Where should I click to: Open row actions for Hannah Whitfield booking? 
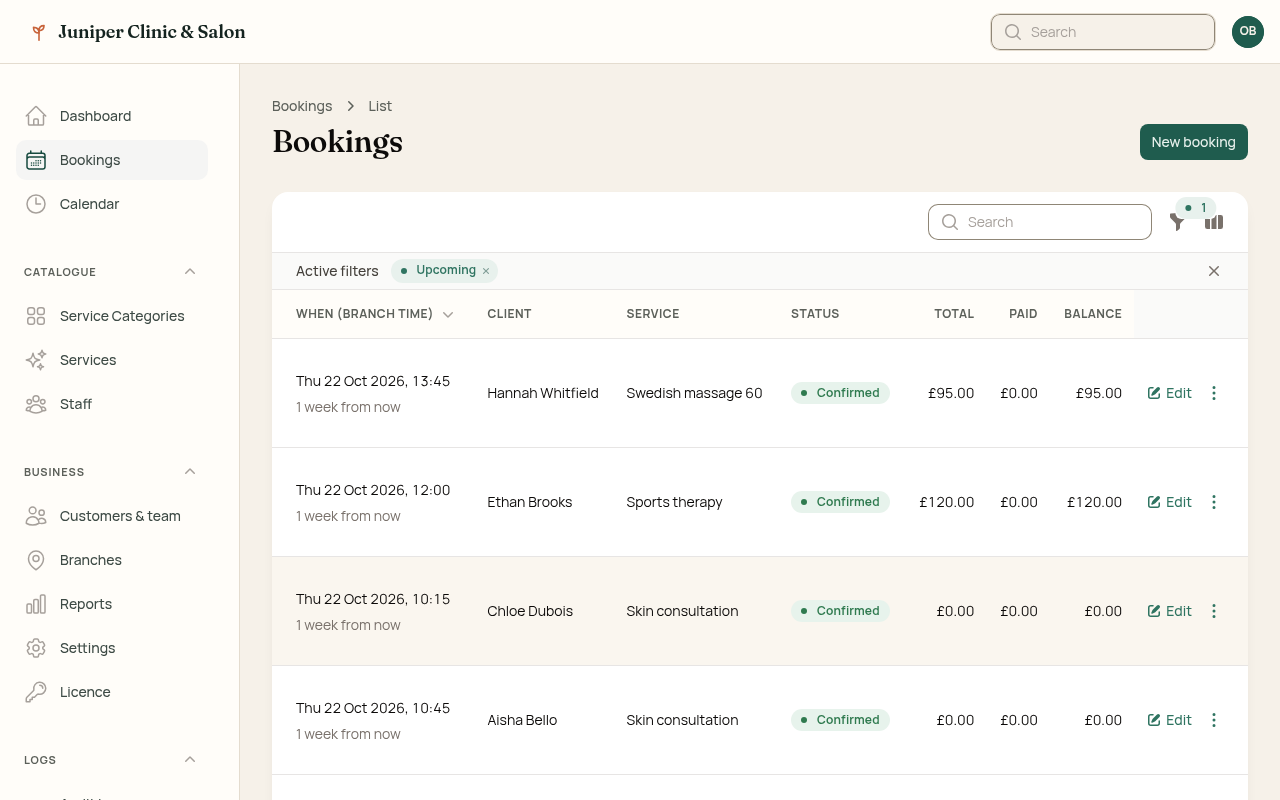(x=1214, y=393)
